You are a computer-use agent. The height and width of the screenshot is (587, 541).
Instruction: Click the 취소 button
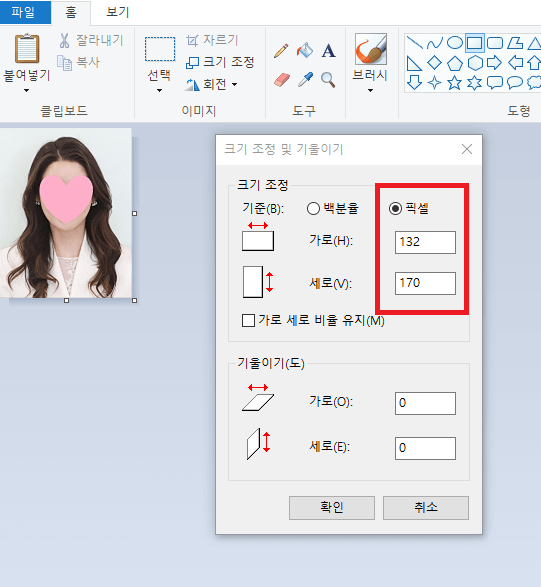[x=426, y=508]
